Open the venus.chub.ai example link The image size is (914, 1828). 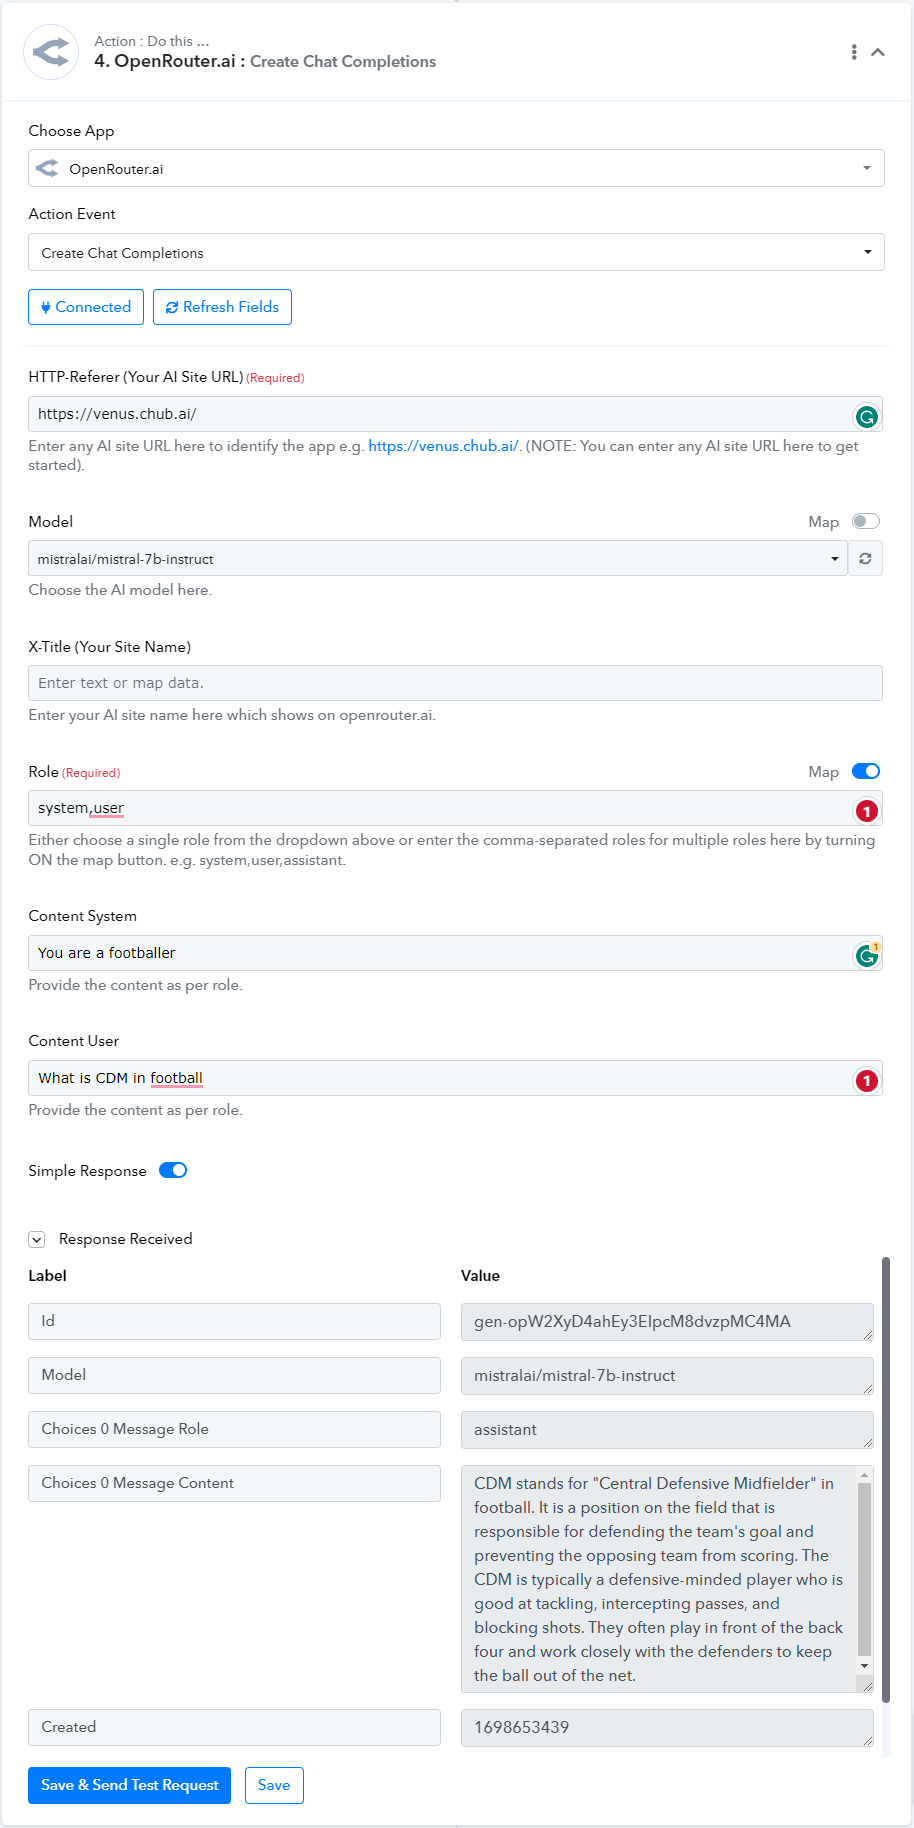coord(443,446)
